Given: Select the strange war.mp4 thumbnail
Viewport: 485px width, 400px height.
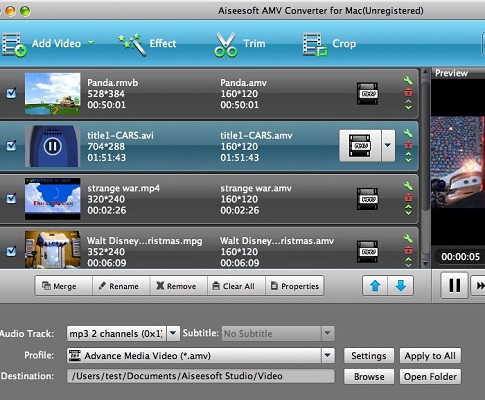Looking at the screenshot, I should (53, 199).
